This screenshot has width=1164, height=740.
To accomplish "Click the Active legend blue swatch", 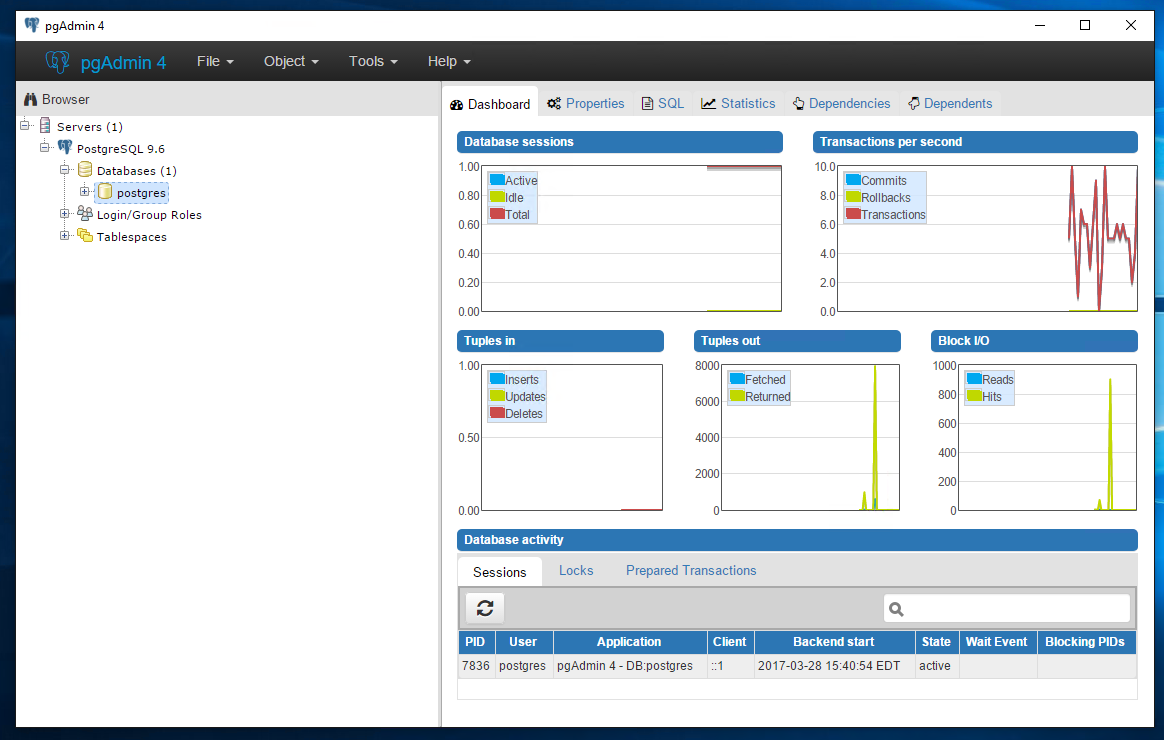I will pyautogui.click(x=497, y=180).
